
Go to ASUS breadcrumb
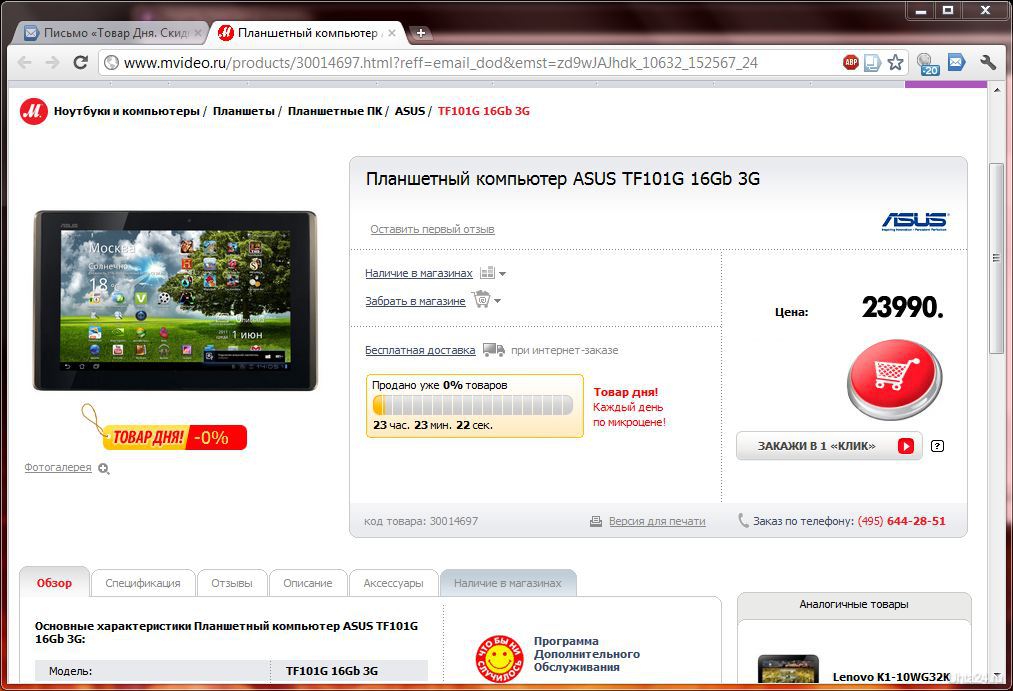(410, 111)
